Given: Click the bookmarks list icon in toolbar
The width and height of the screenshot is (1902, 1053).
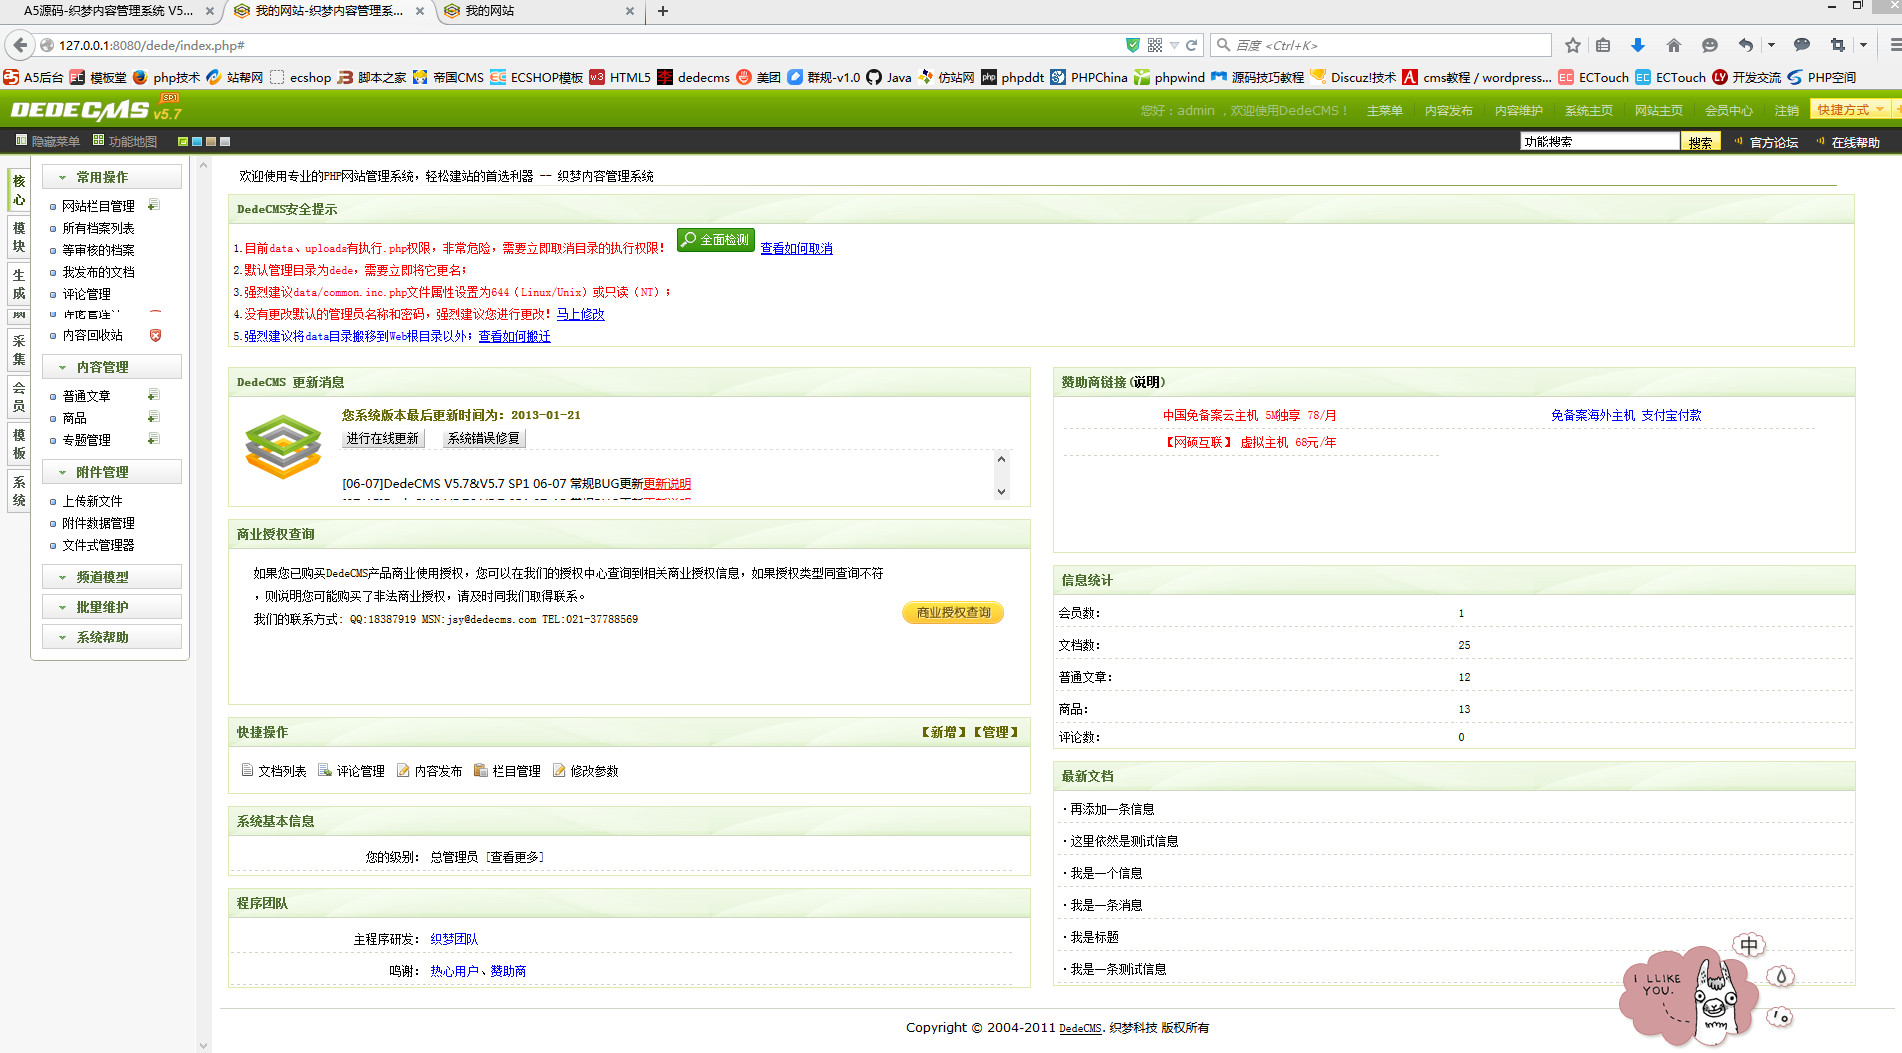Looking at the screenshot, I should (1603, 45).
